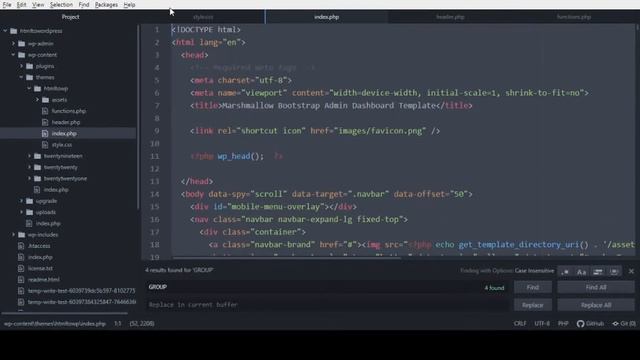This screenshot has height=360, width=640.
Task: Open the View menu
Action: [x=38, y=5]
